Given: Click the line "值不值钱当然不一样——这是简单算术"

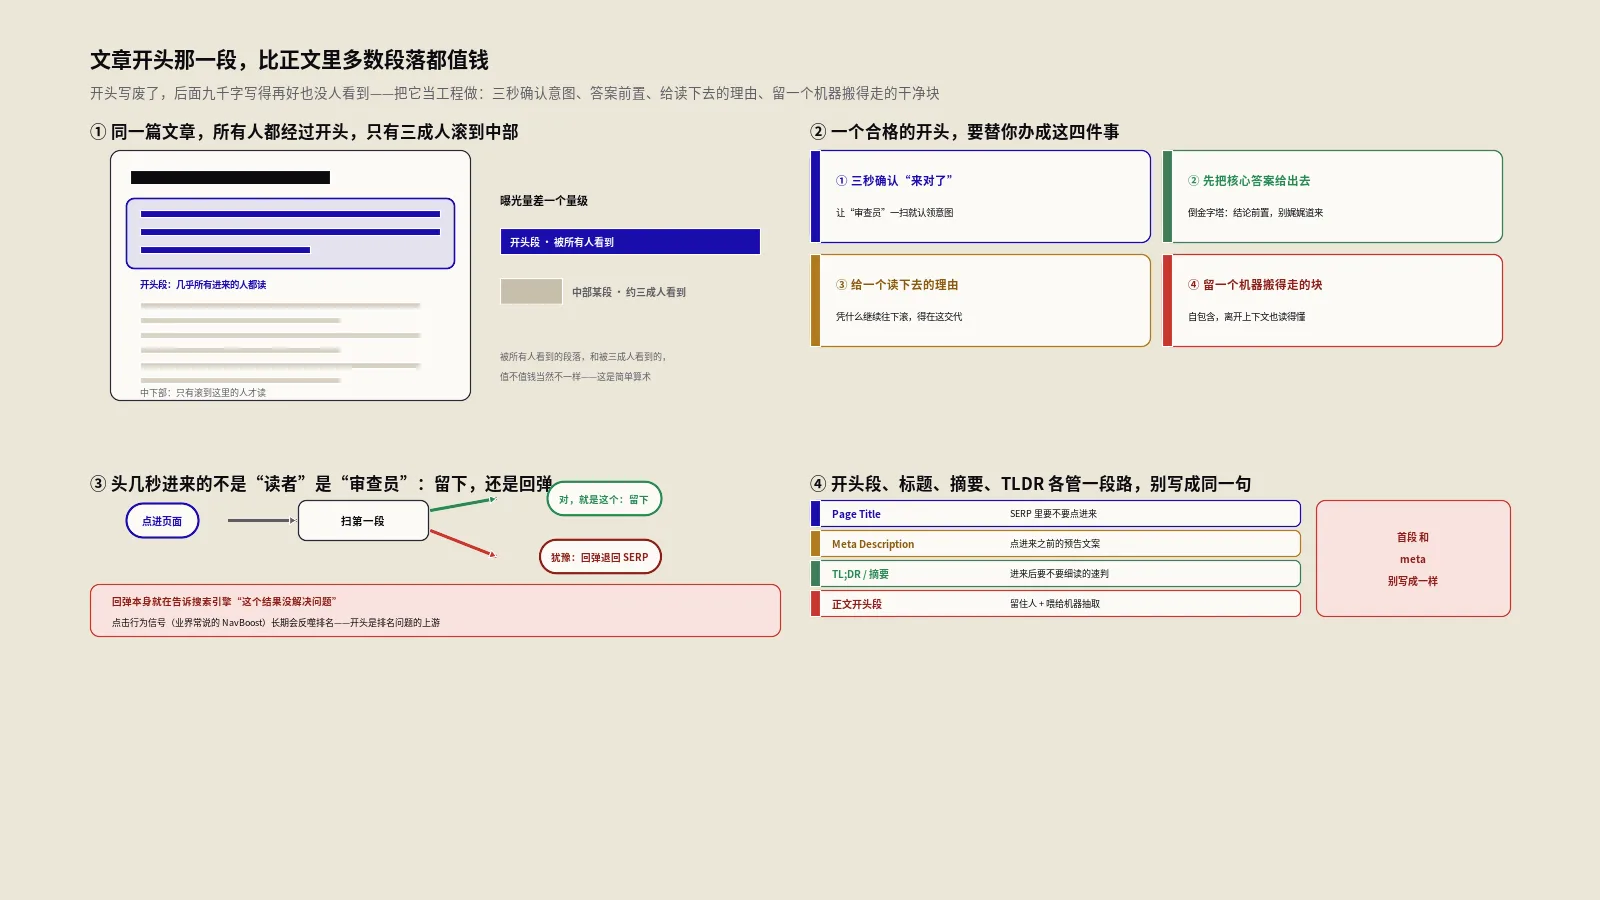Looking at the screenshot, I should (x=575, y=377).
